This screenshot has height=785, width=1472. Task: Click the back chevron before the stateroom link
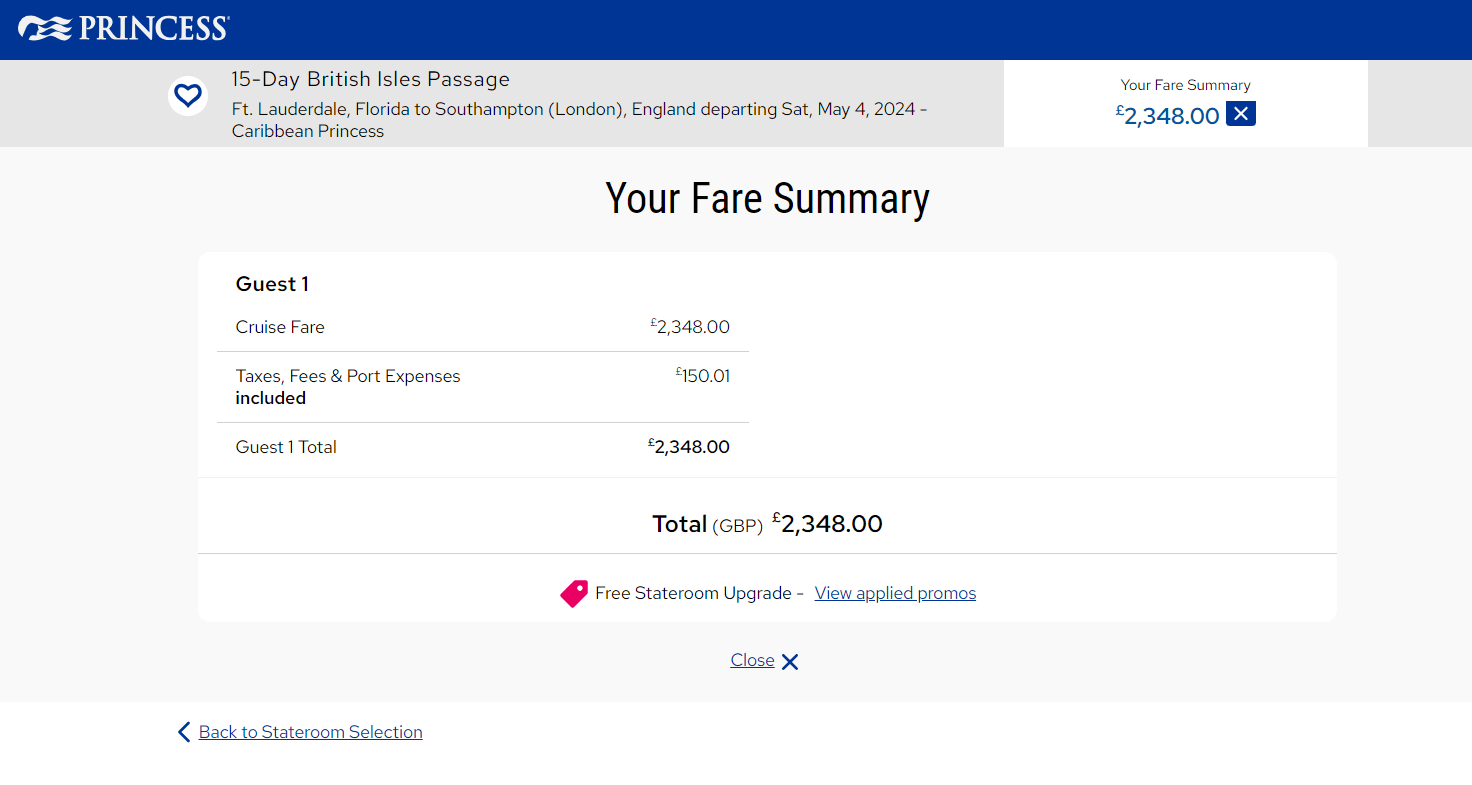(x=184, y=732)
